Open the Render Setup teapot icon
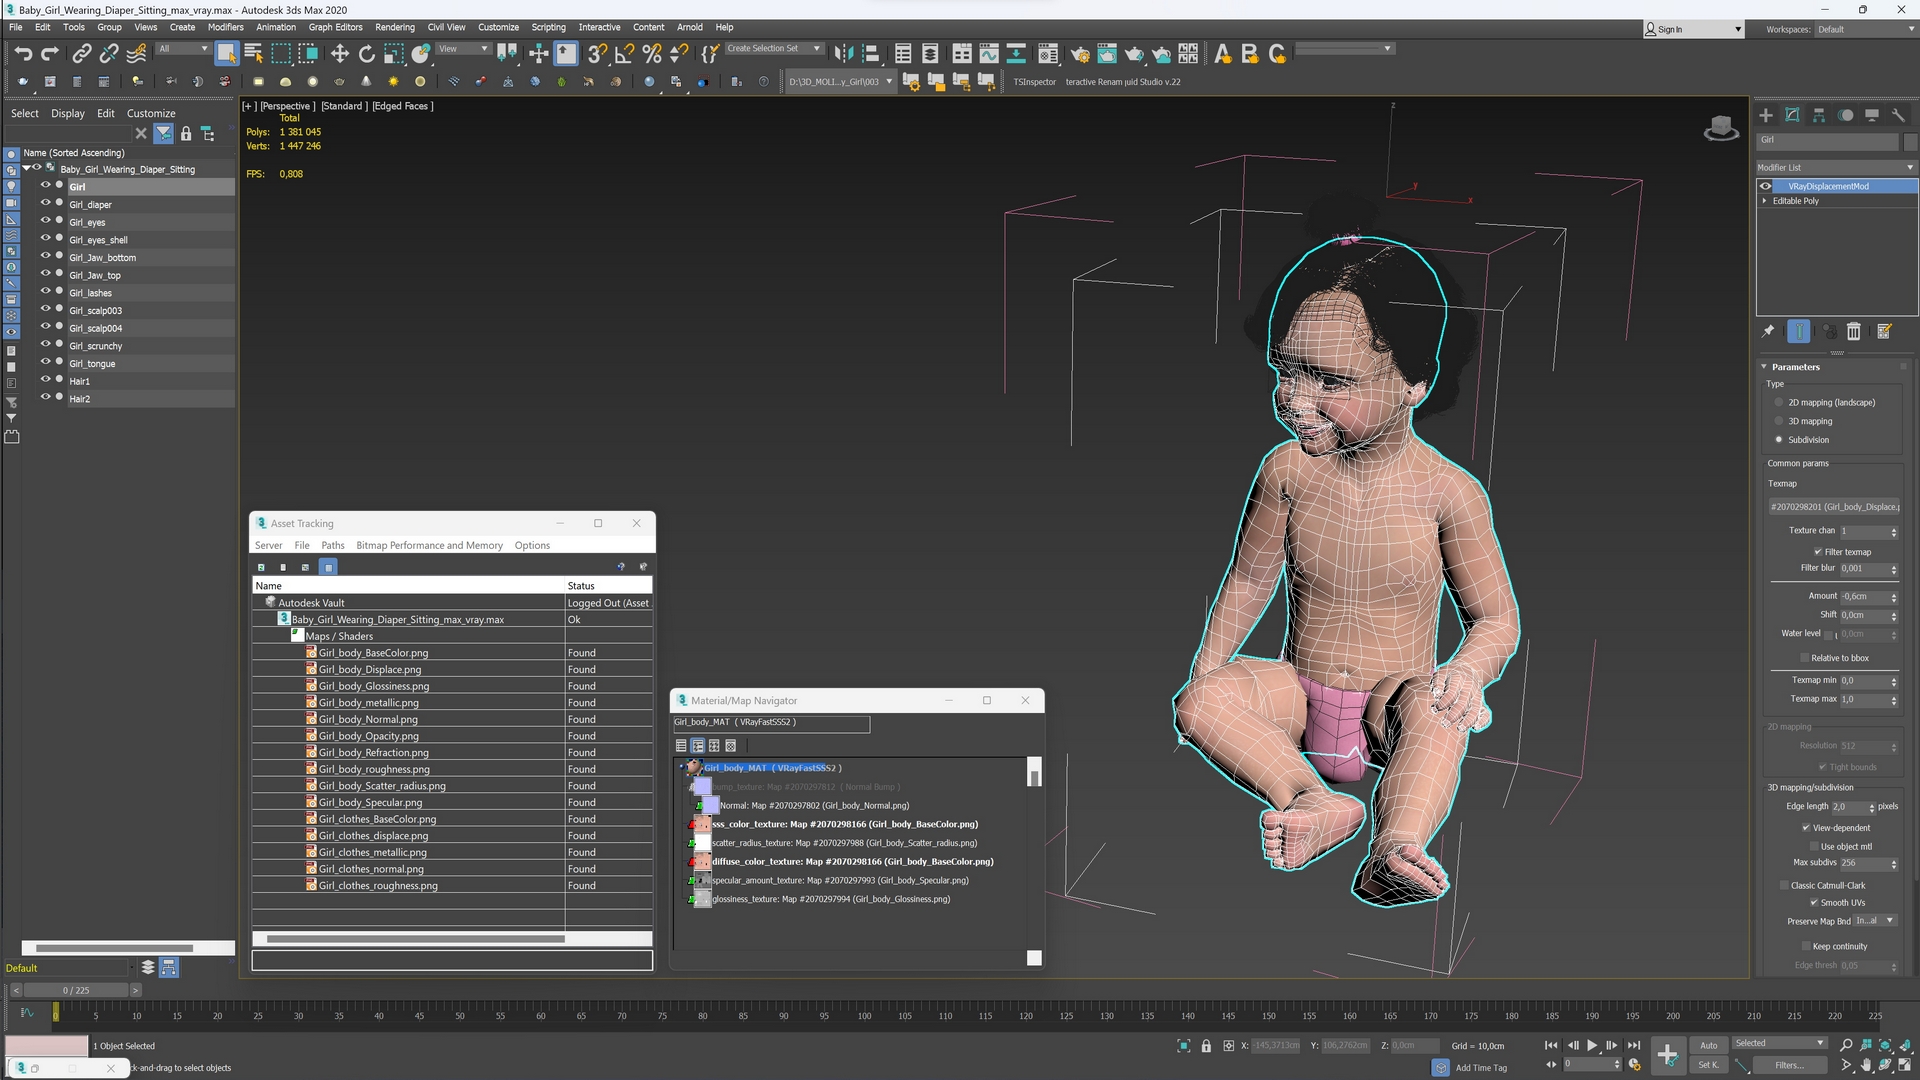The image size is (1920, 1080). coord(1080,54)
